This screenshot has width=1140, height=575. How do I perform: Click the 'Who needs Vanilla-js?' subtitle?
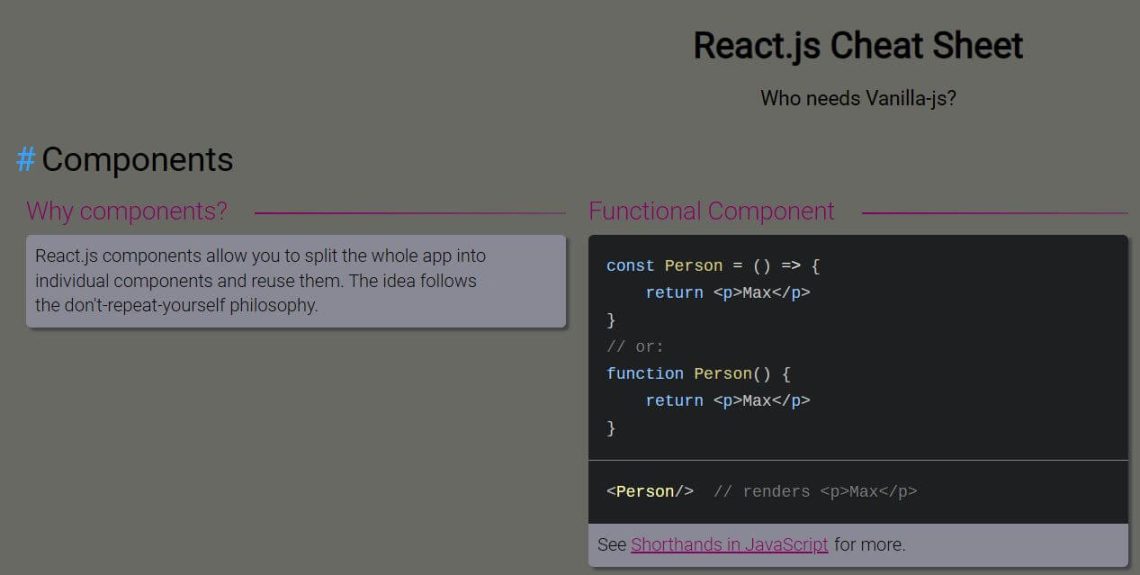[858, 98]
